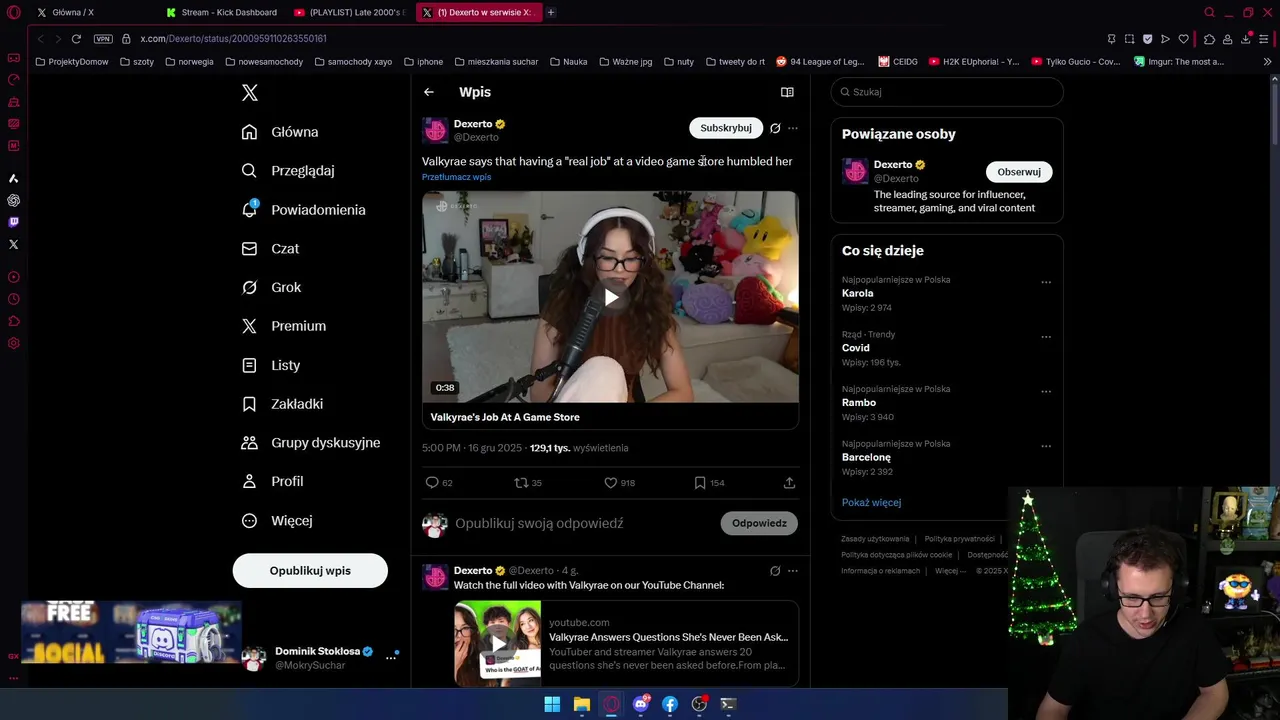Viewport: 1280px width, 720px height.
Task: Play the Valkyrae video
Action: (x=610, y=297)
